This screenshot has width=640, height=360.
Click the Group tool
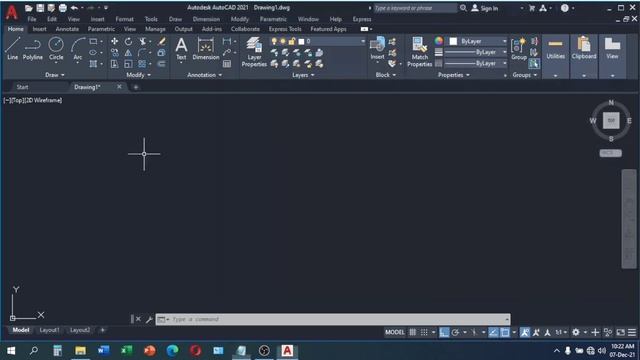click(x=519, y=49)
